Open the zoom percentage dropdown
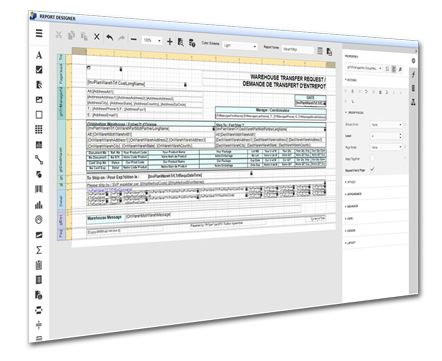Screen dimensions: 442x361 152,40
